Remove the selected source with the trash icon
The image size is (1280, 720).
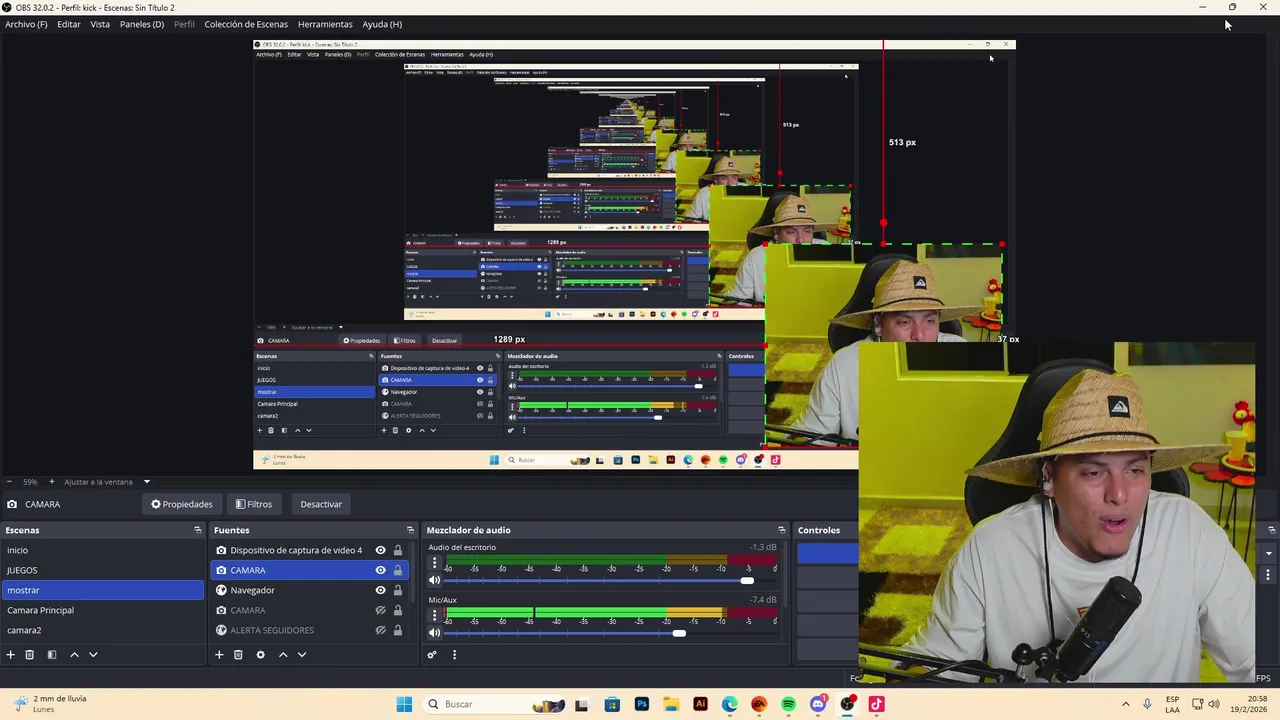(x=238, y=655)
